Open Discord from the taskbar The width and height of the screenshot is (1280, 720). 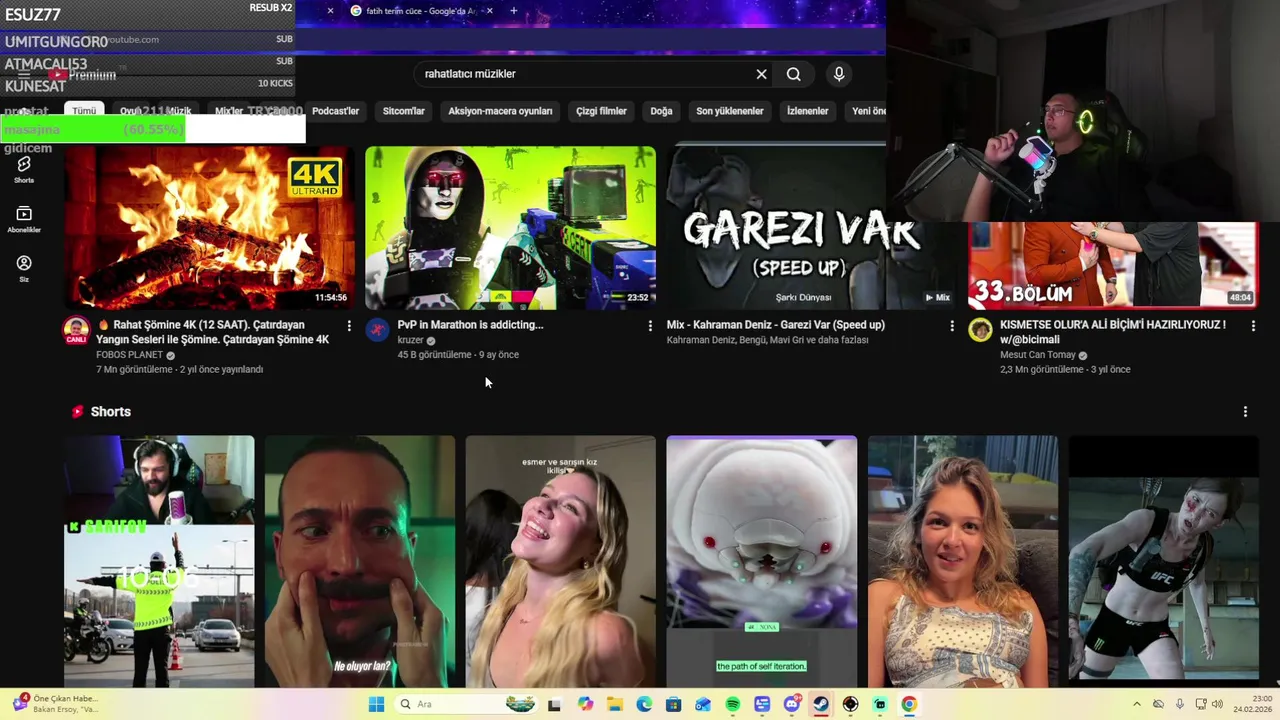(x=791, y=704)
